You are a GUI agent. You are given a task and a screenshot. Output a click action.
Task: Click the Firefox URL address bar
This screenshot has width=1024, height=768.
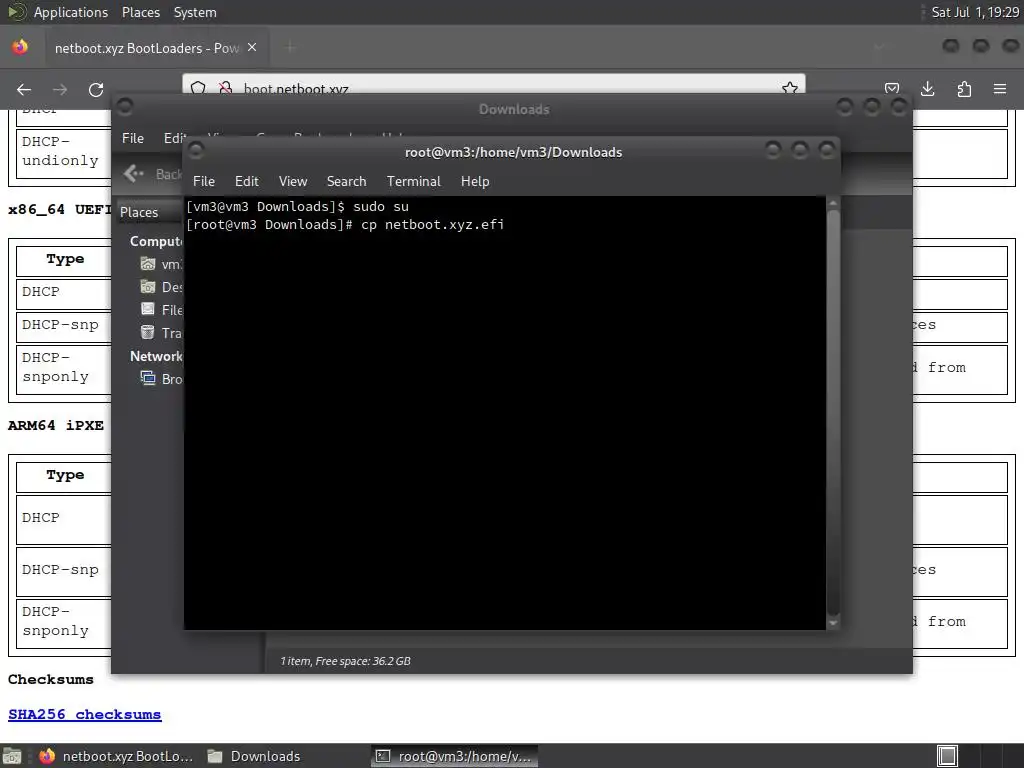tap(493, 88)
